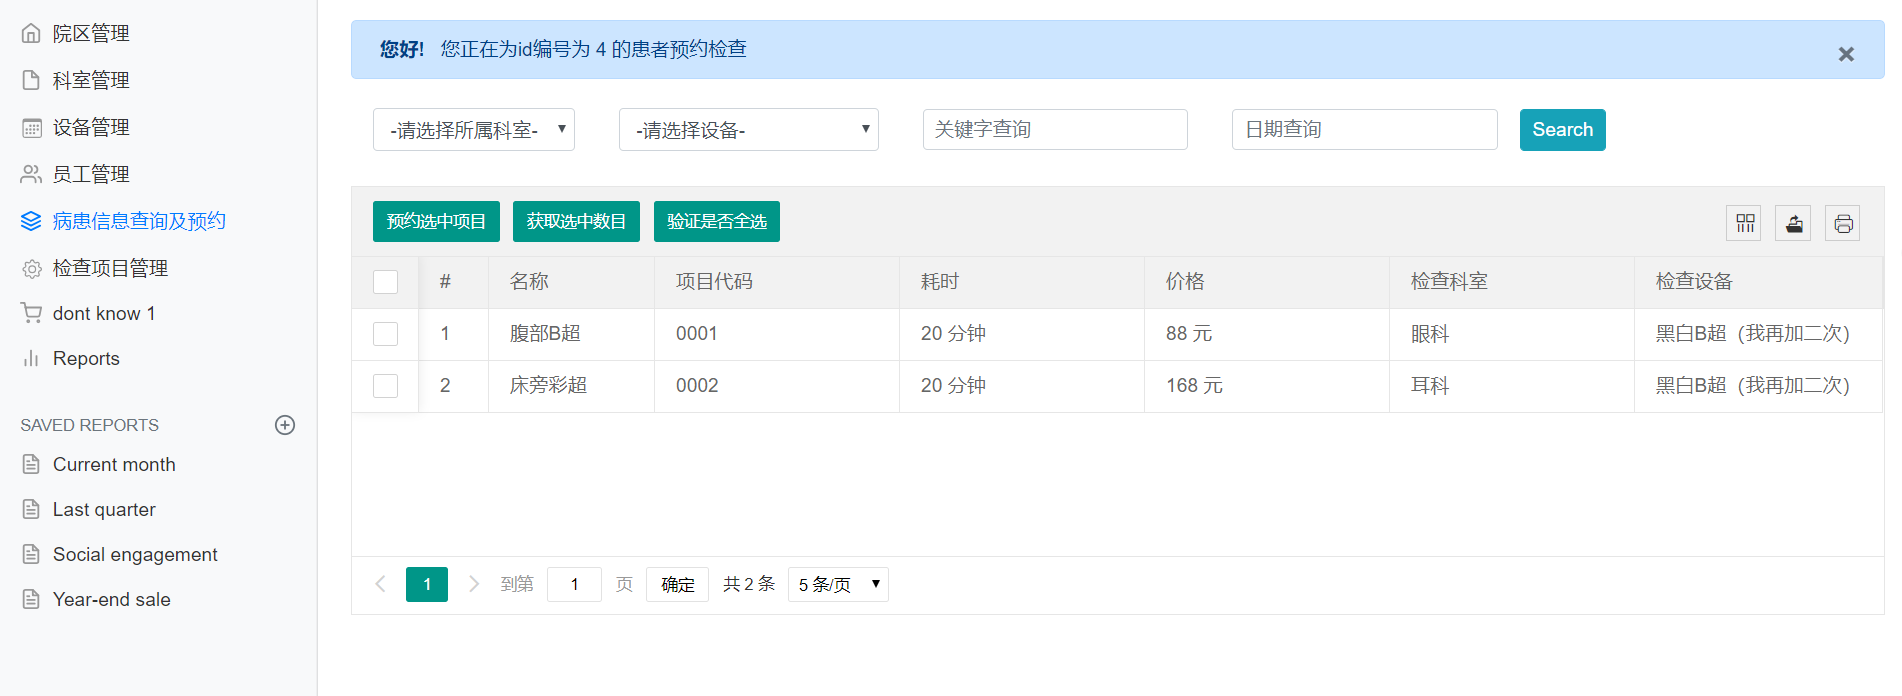
Task: Open Last quarter saved report
Action: (104, 509)
